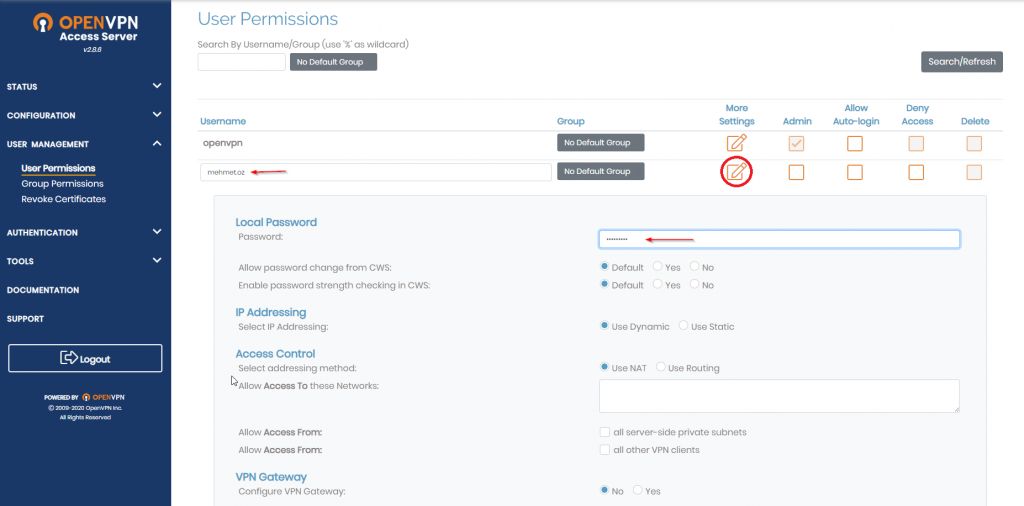
Task: Select Yes for Configure VPN Gateway
Action: (637, 490)
